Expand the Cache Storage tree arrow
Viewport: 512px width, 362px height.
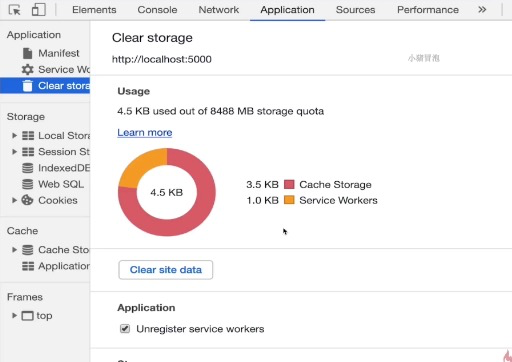click(14, 250)
